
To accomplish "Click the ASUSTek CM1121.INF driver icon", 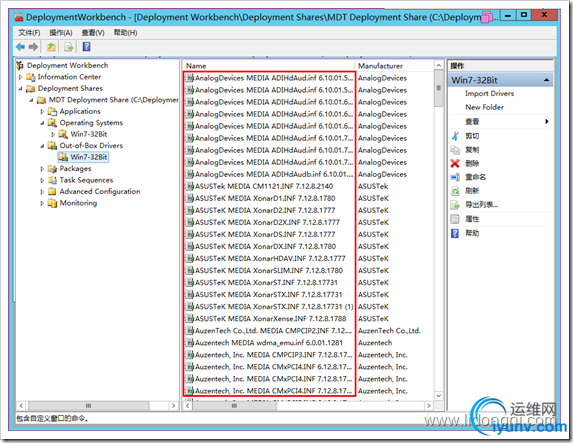I will tap(190, 186).
